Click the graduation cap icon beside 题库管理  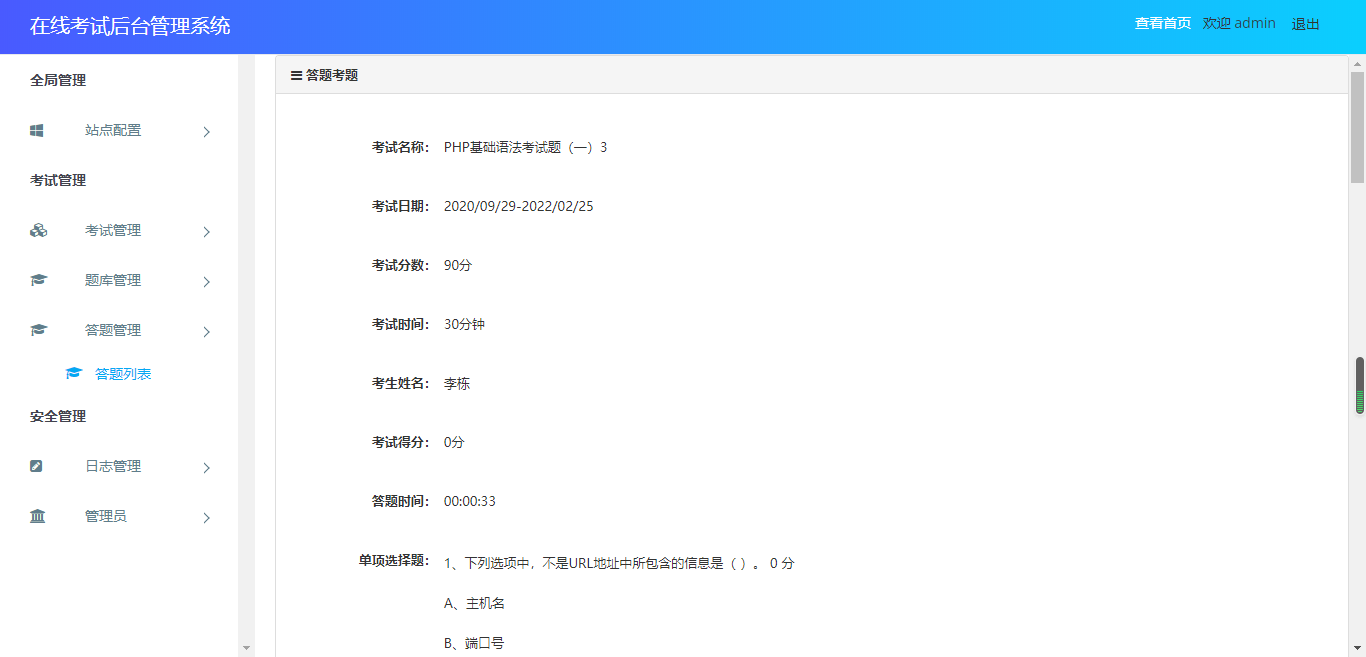pyautogui.click(x=38, y=280)
